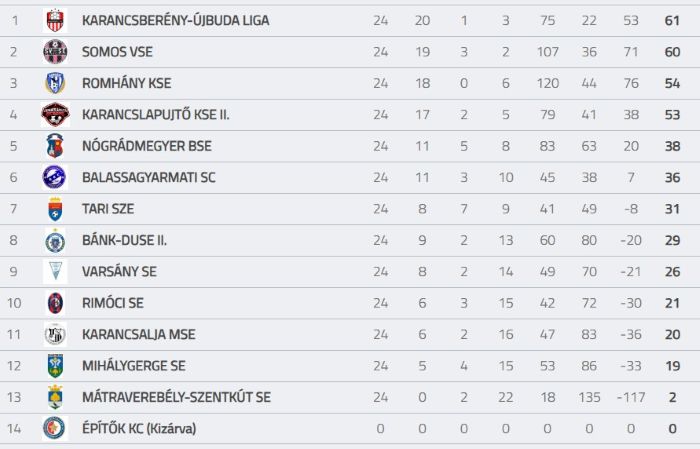The image size is (700, 449).
Task: Click the Somos VSE team logo
Action: 55,52
